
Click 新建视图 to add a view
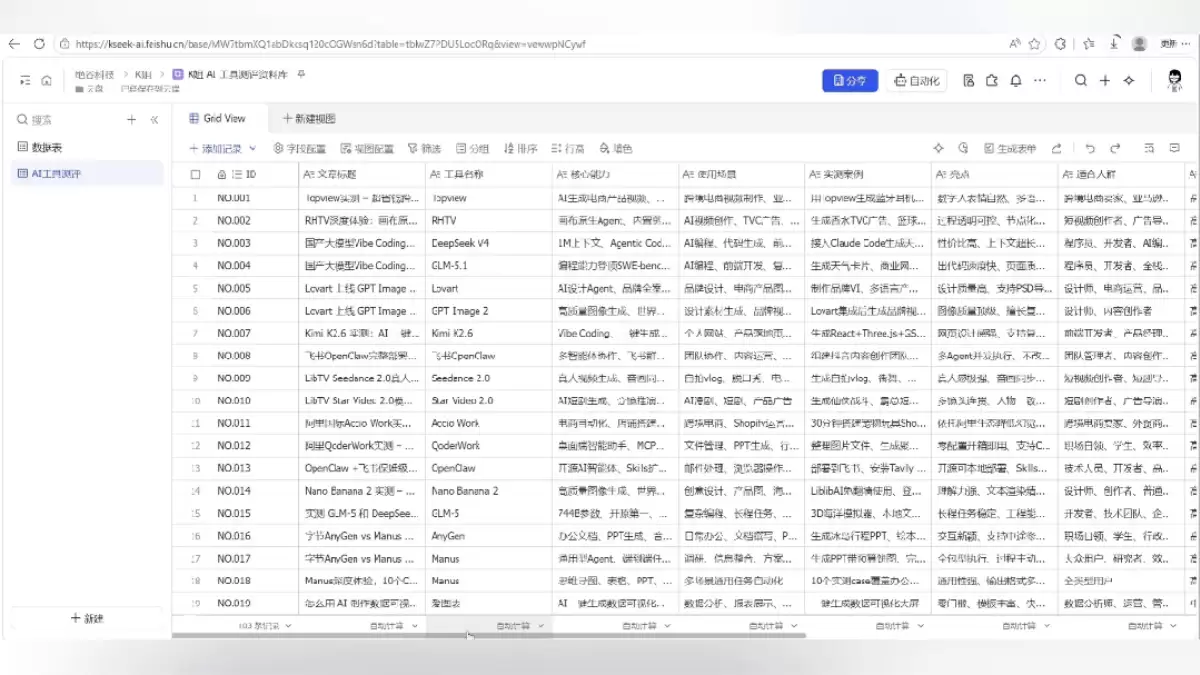[309, 118]
